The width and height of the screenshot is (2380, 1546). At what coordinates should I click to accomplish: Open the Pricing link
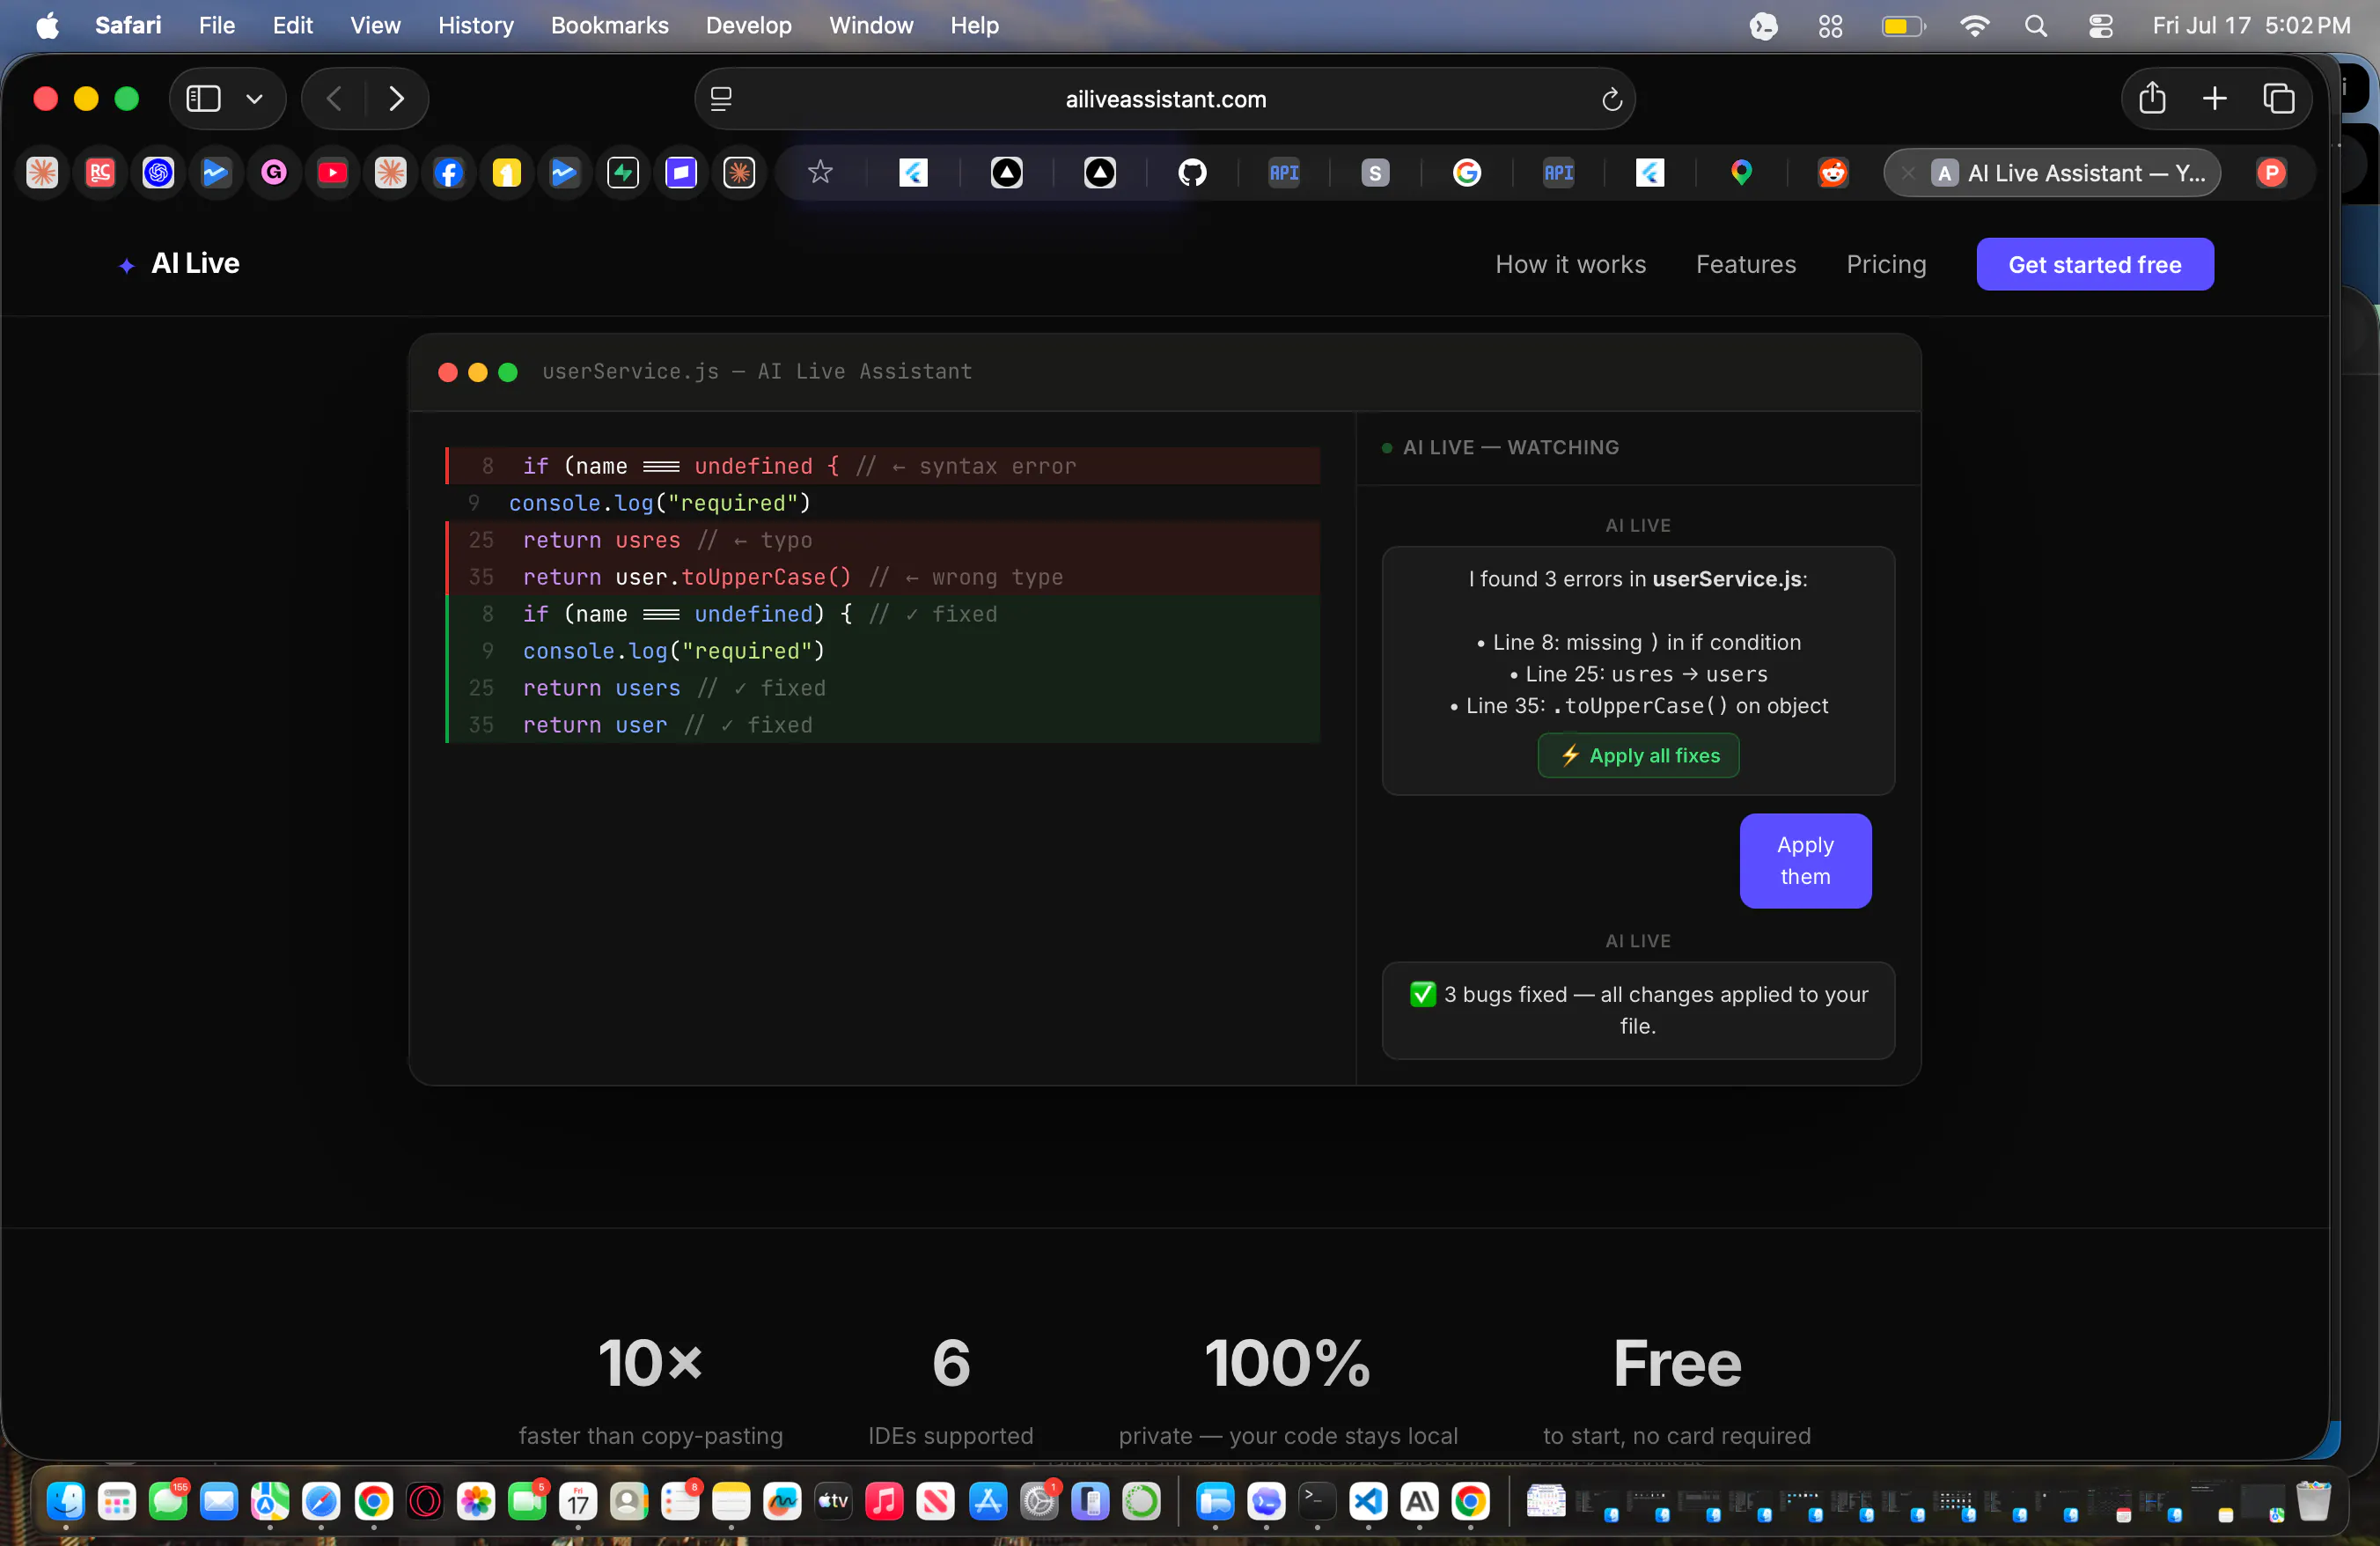tap(1885, 264)
